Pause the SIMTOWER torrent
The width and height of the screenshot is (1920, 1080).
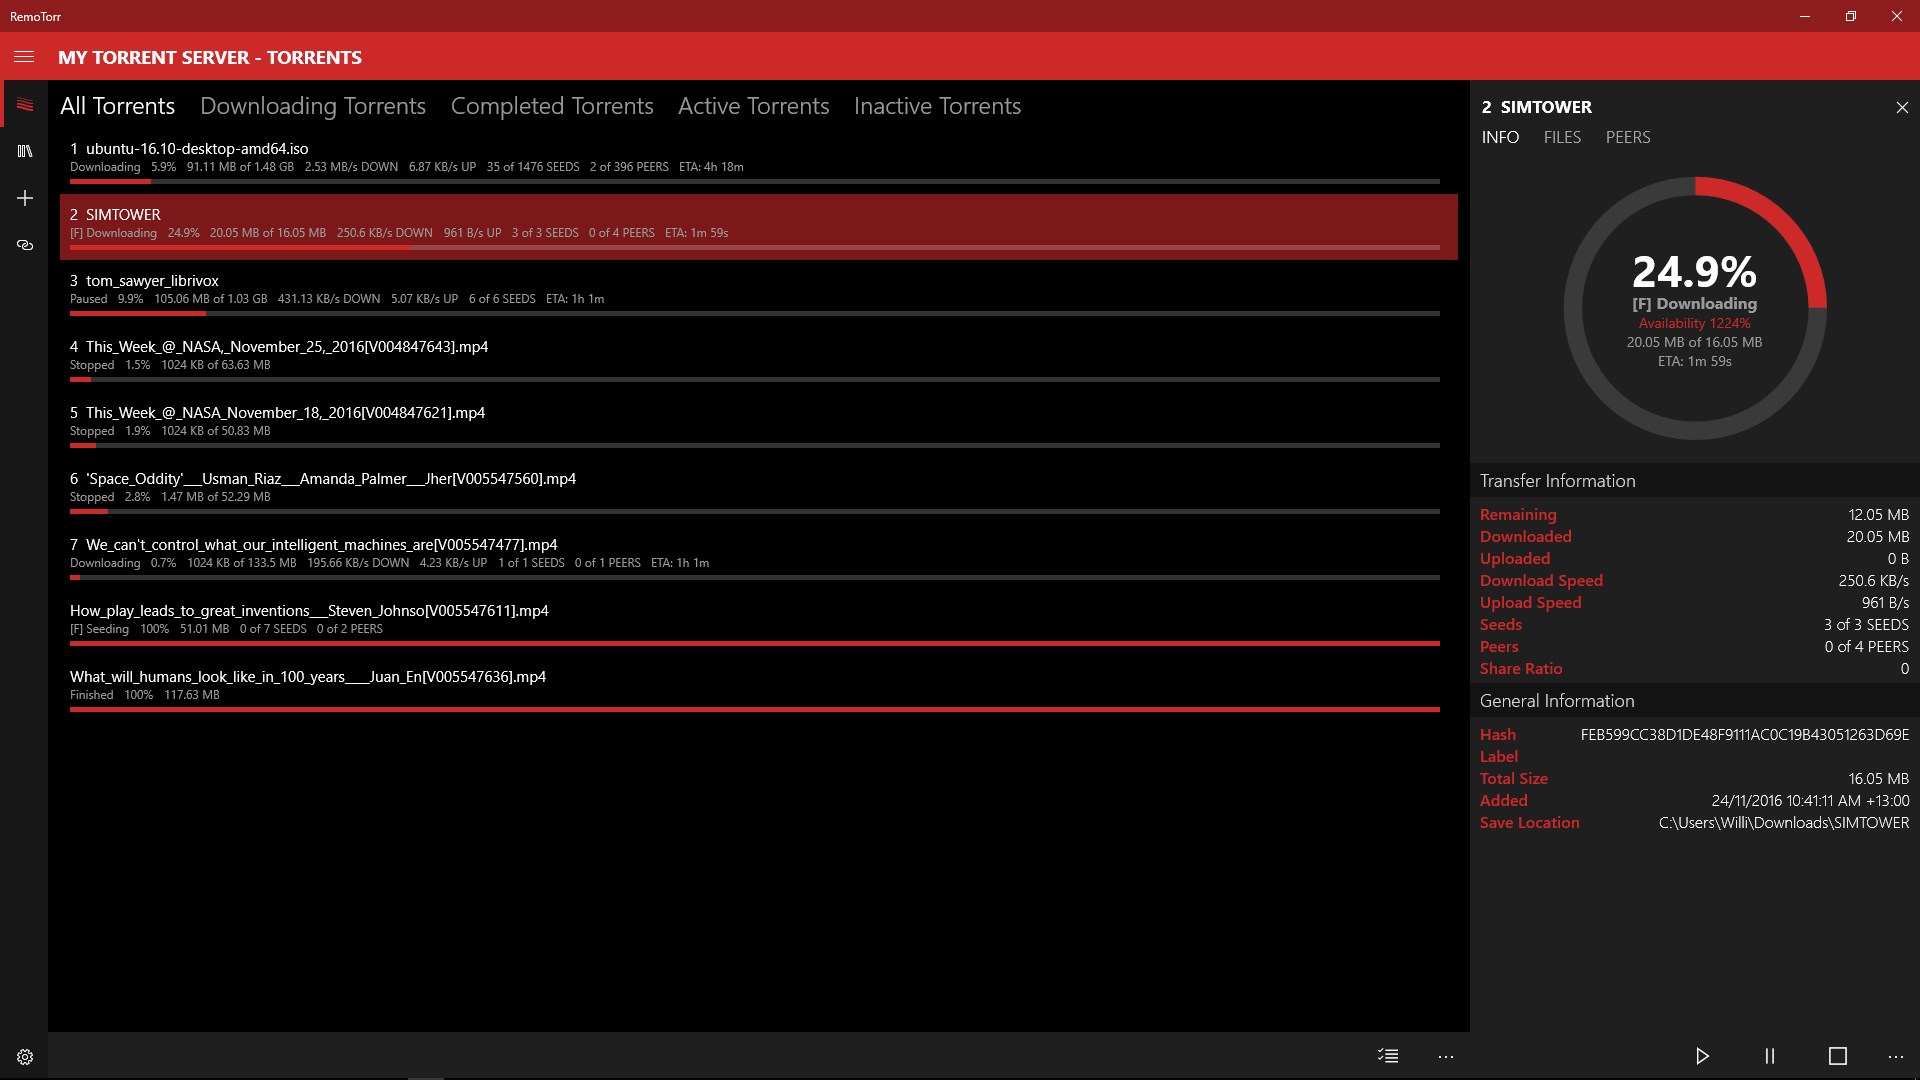[x=1769, y=1056]
